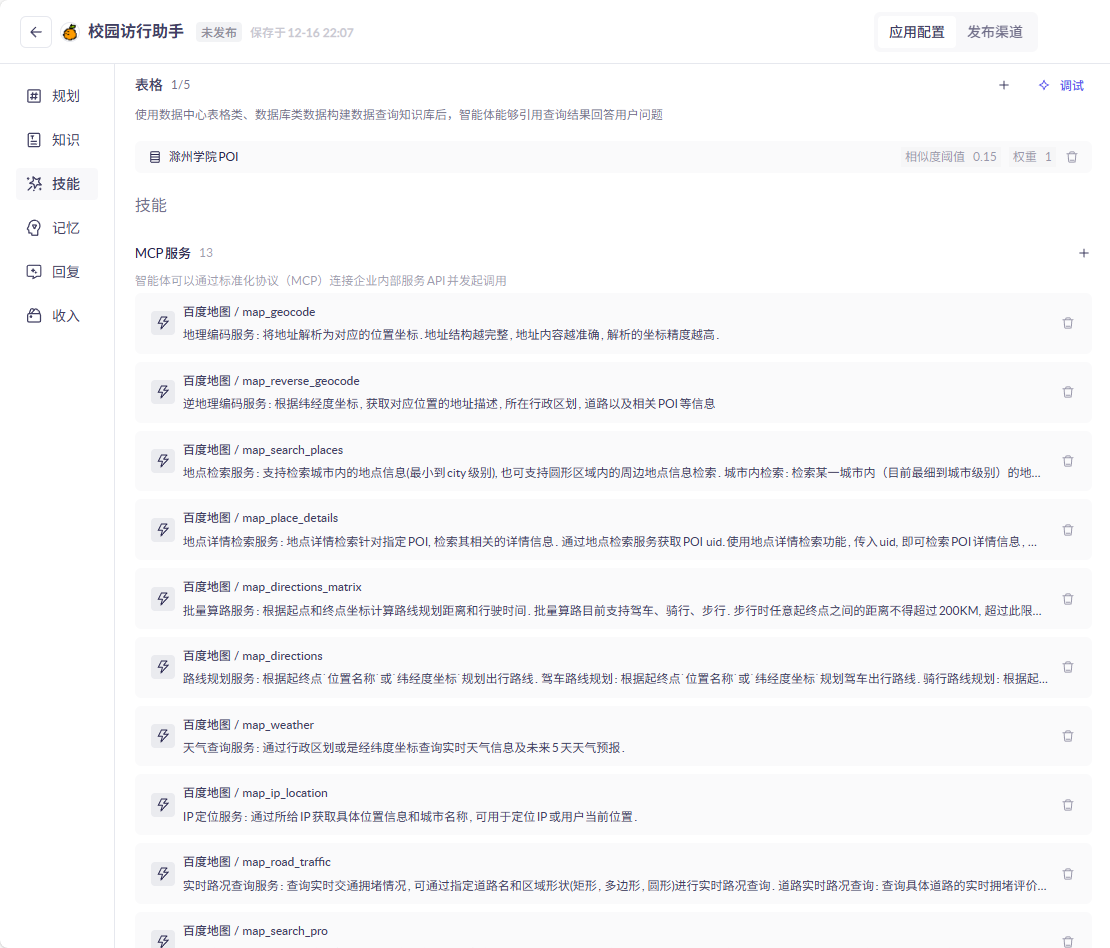
Task: Open the 百度地图 / map_geocode entry
Action: pos(613,323)
